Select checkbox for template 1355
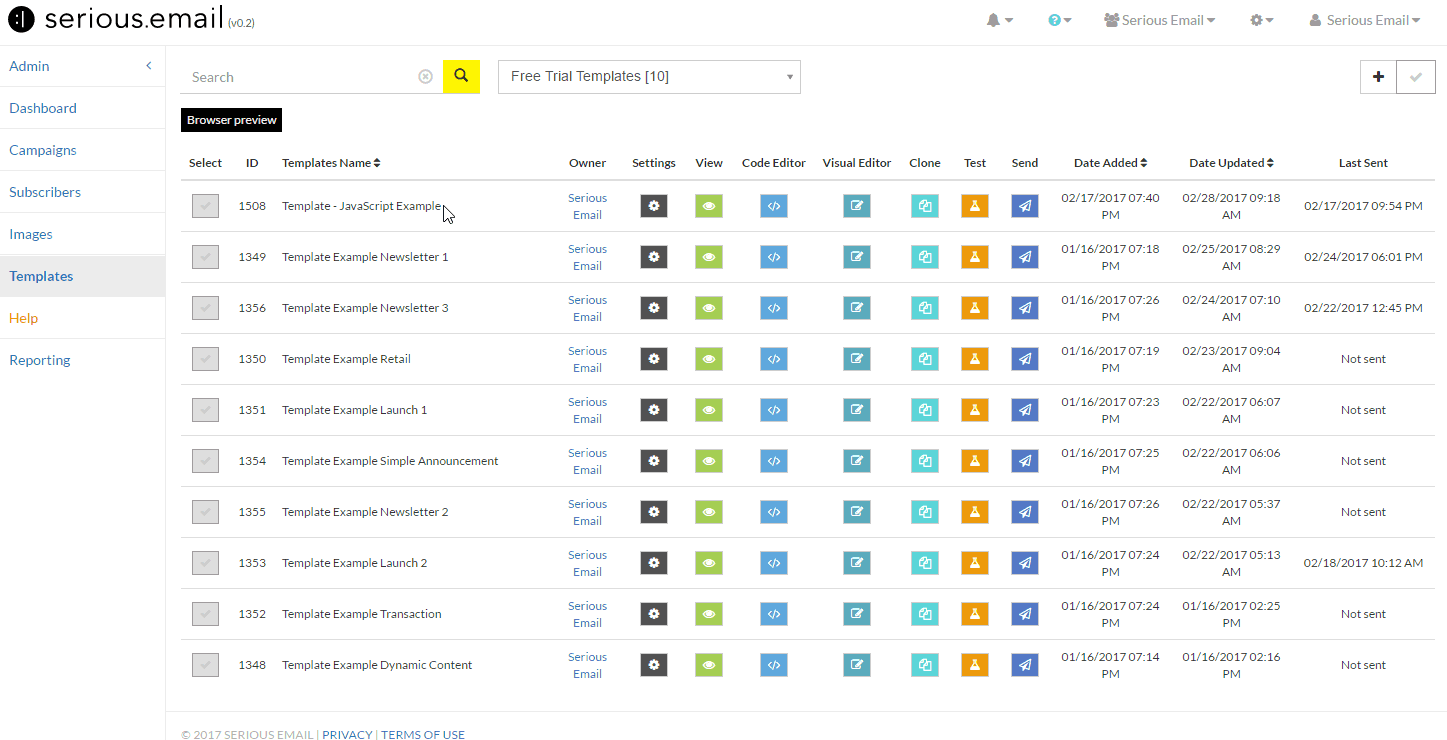Screen dimensions: 1447x740 tap(205, 512)
